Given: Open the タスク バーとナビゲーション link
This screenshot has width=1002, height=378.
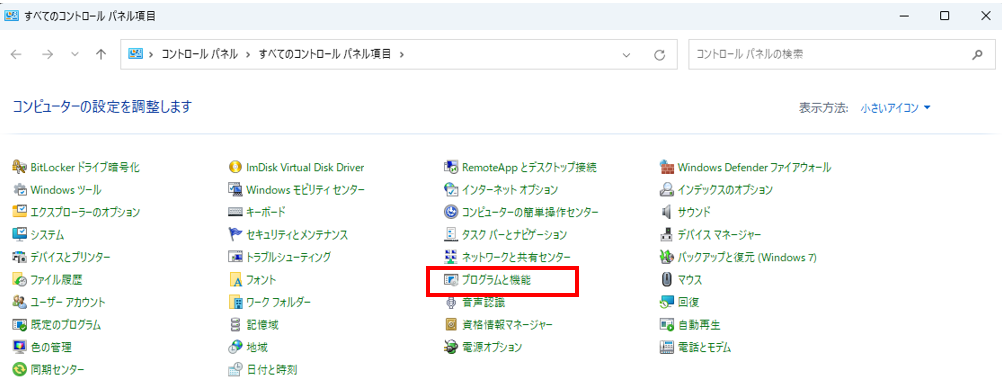Looking at the screenshot, I should click(x=514, y=235).
